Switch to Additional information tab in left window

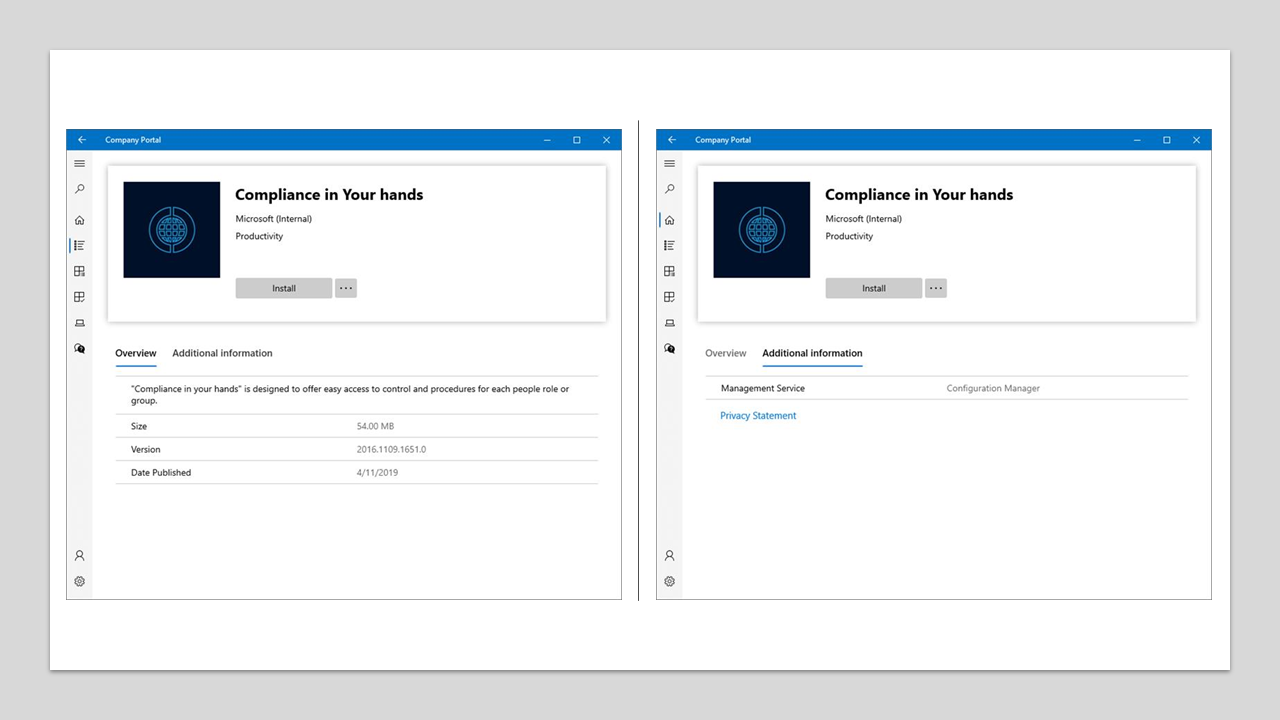222,353
